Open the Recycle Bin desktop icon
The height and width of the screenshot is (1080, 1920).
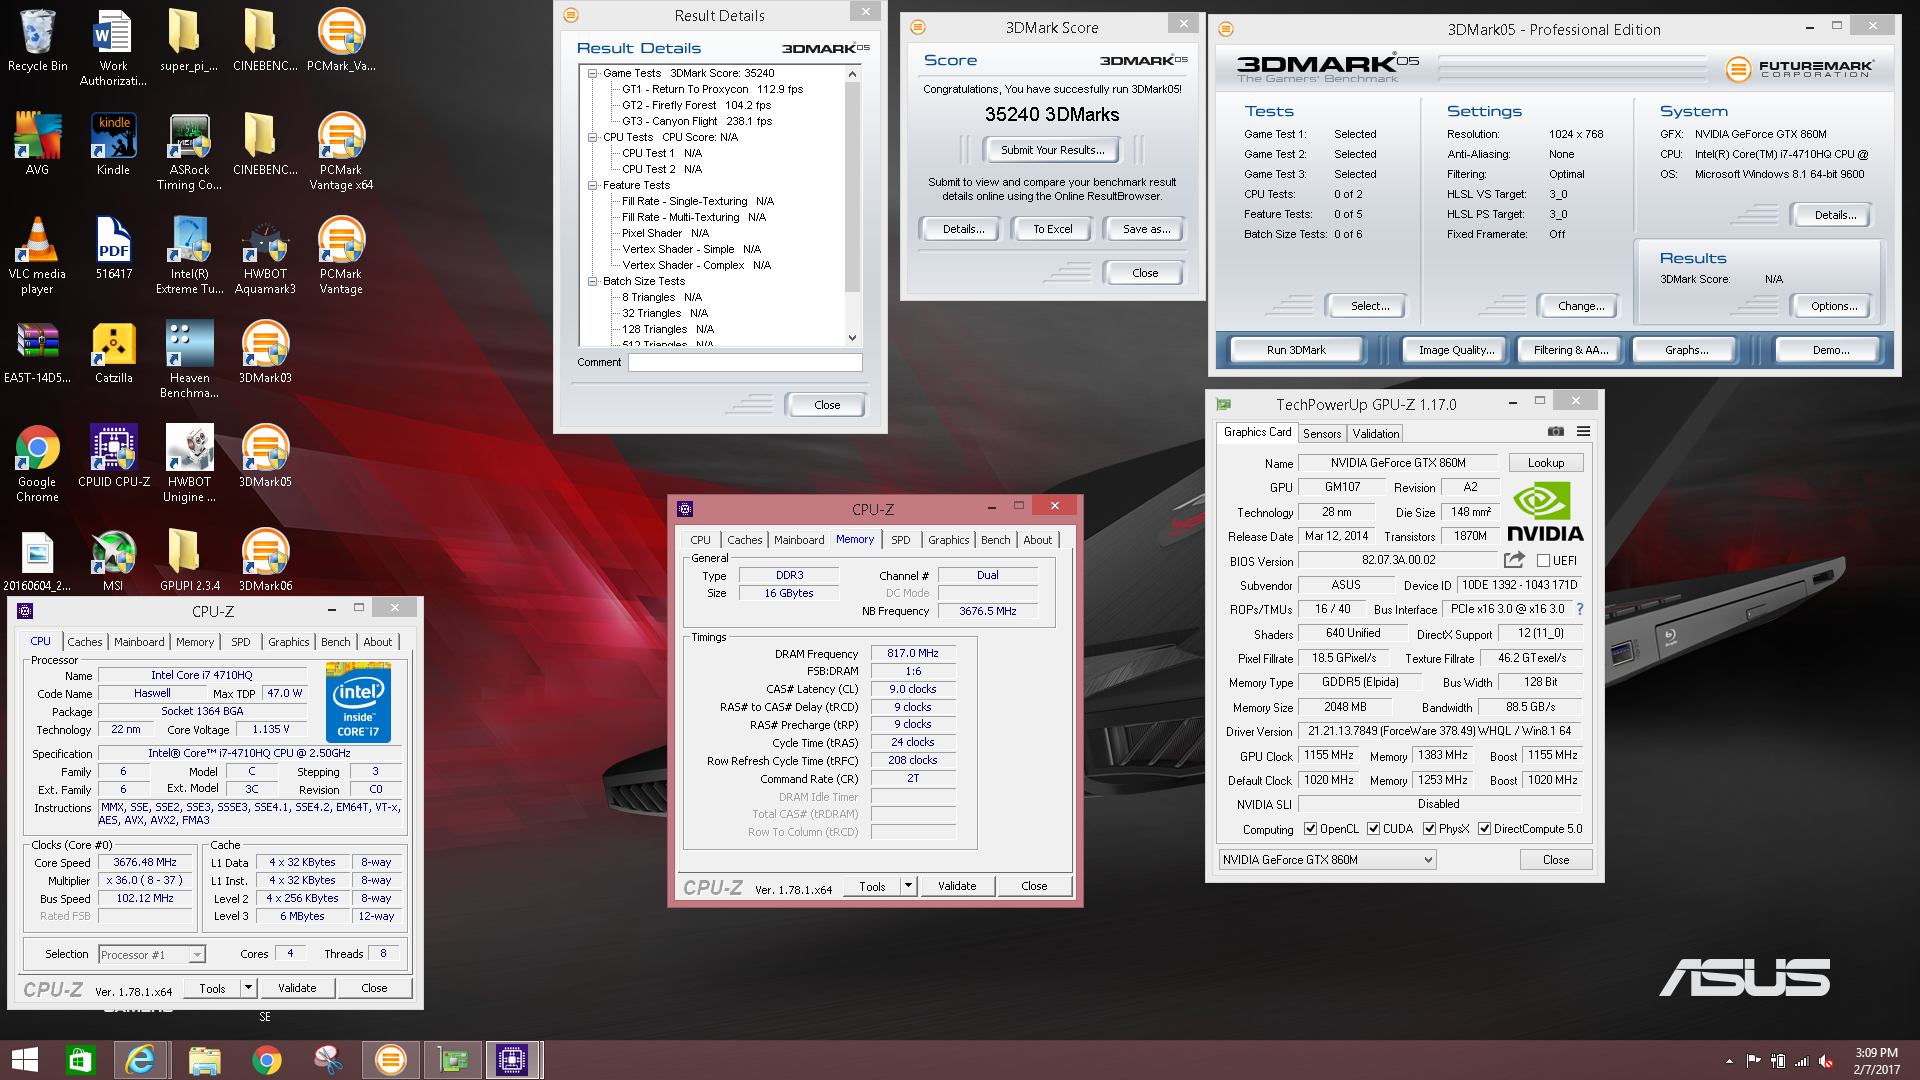coord(37,40)
